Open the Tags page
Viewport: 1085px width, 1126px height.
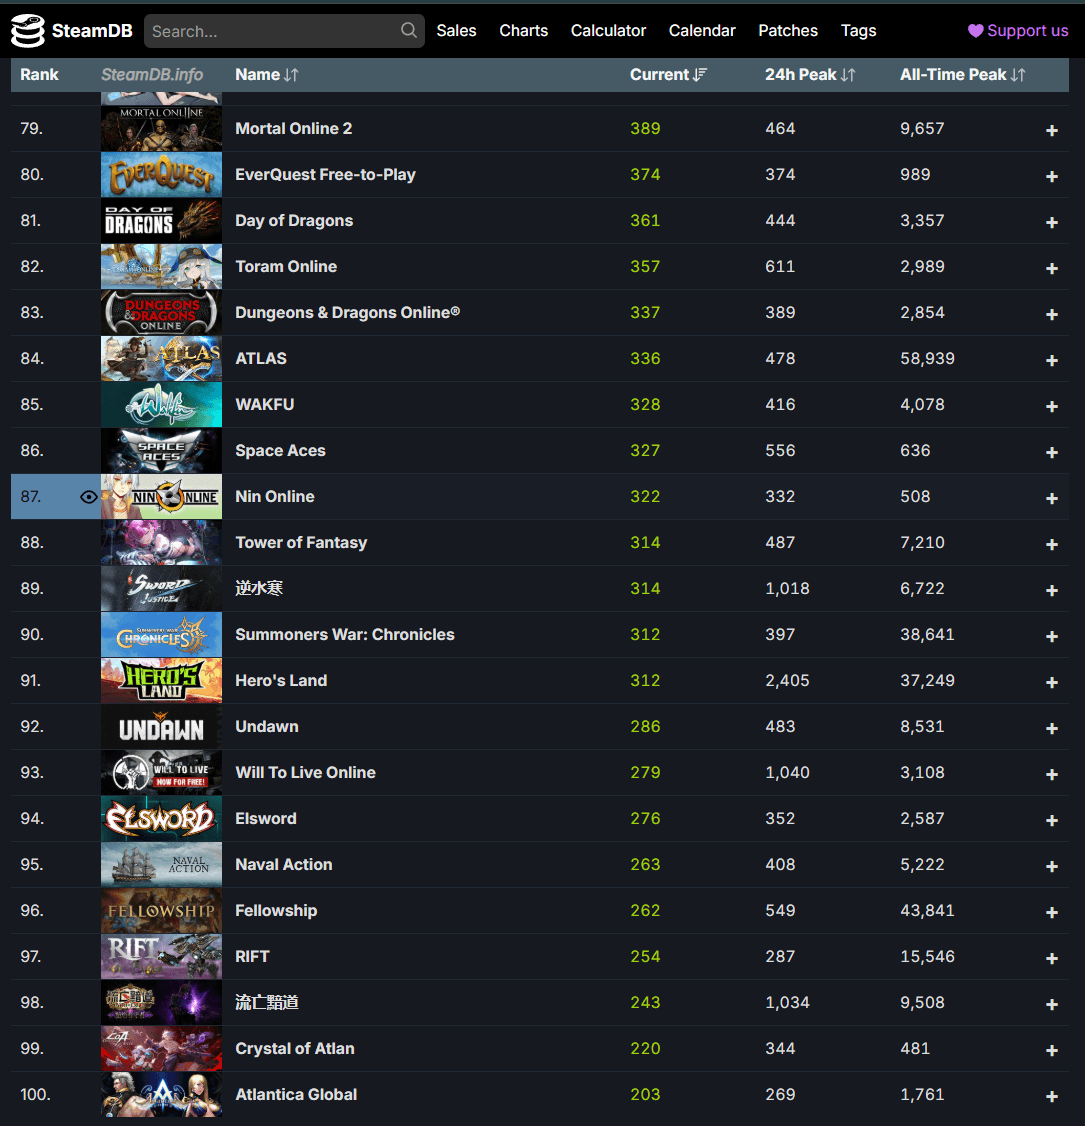coord(858,31)
